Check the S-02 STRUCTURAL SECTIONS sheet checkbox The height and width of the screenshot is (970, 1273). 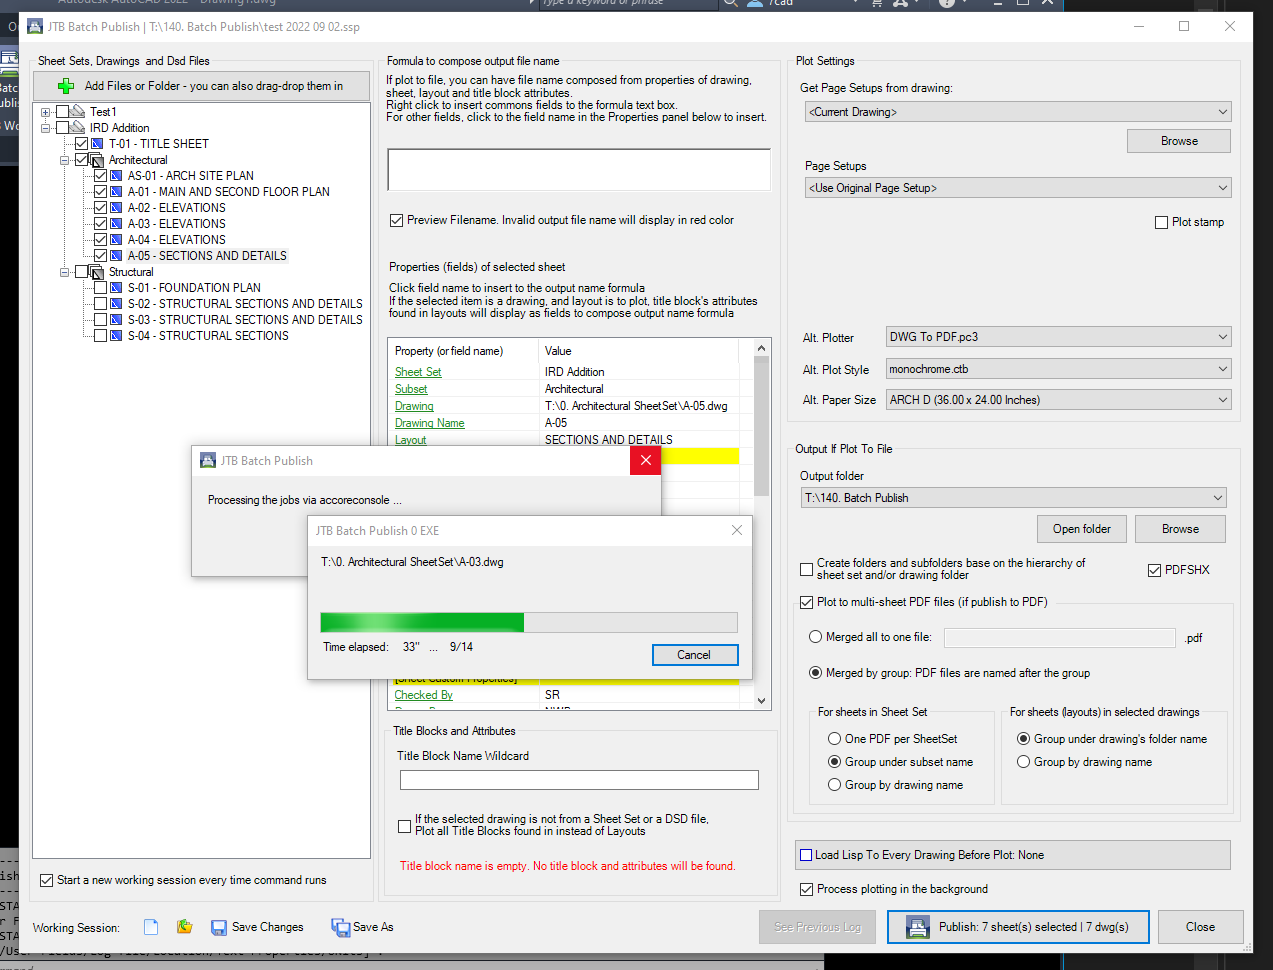[x=100, y=304]
